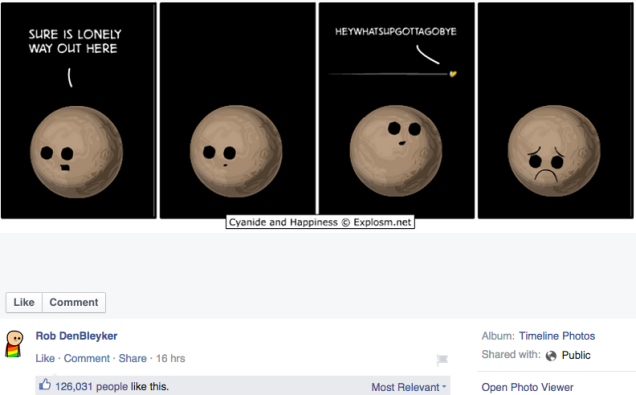
Task: Click Rob DenBleyker's cartoon avatar picture
Action: click(x=14, y=344)
